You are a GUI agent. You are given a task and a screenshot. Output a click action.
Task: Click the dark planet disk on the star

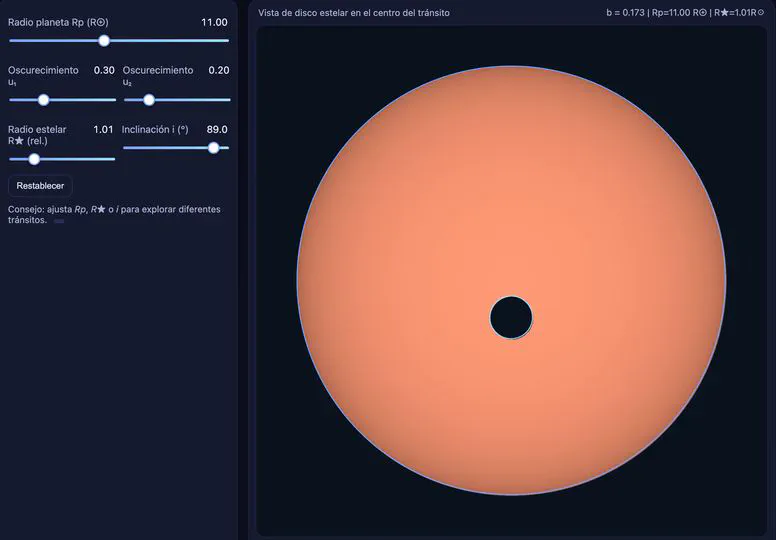click(x=511, y=317)
